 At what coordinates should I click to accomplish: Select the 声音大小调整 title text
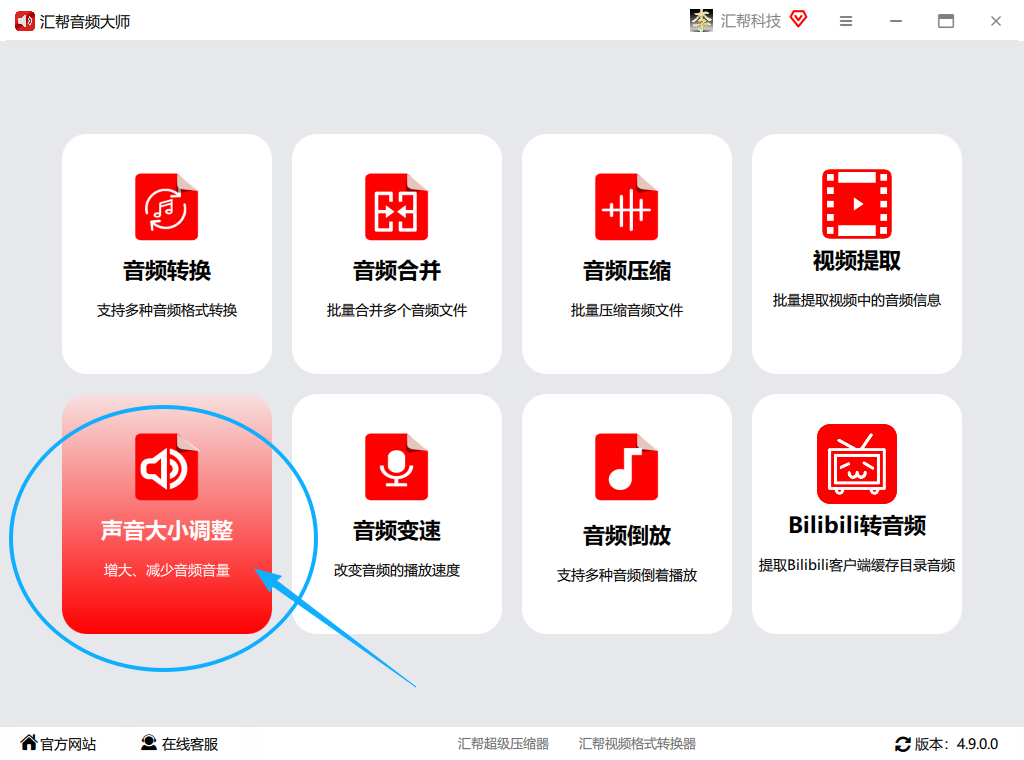tap(167, 530)
